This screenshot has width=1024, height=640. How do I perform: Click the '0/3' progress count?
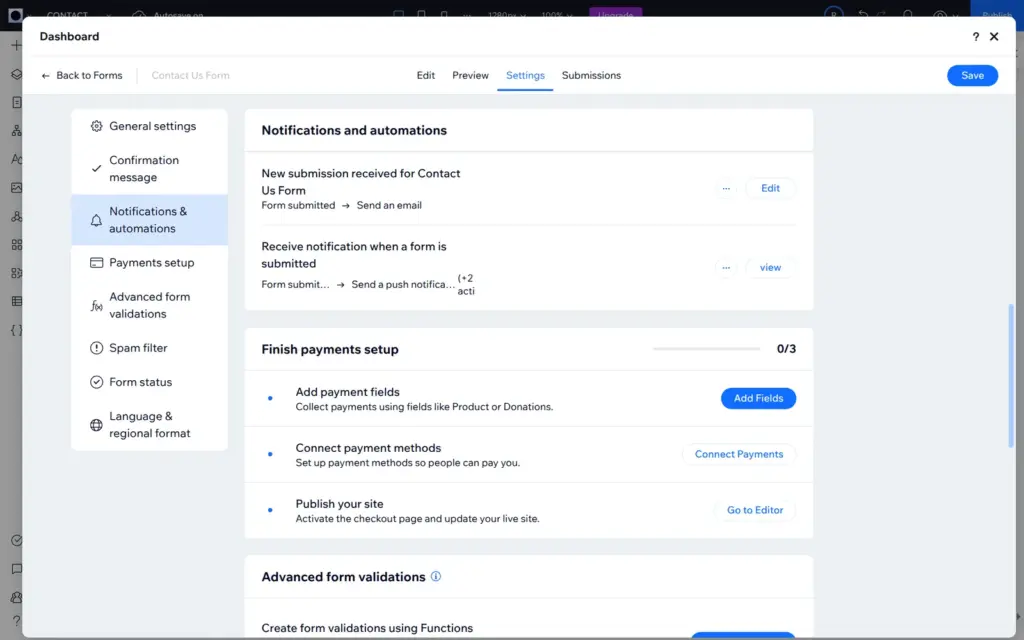click(x=786, y=349)
